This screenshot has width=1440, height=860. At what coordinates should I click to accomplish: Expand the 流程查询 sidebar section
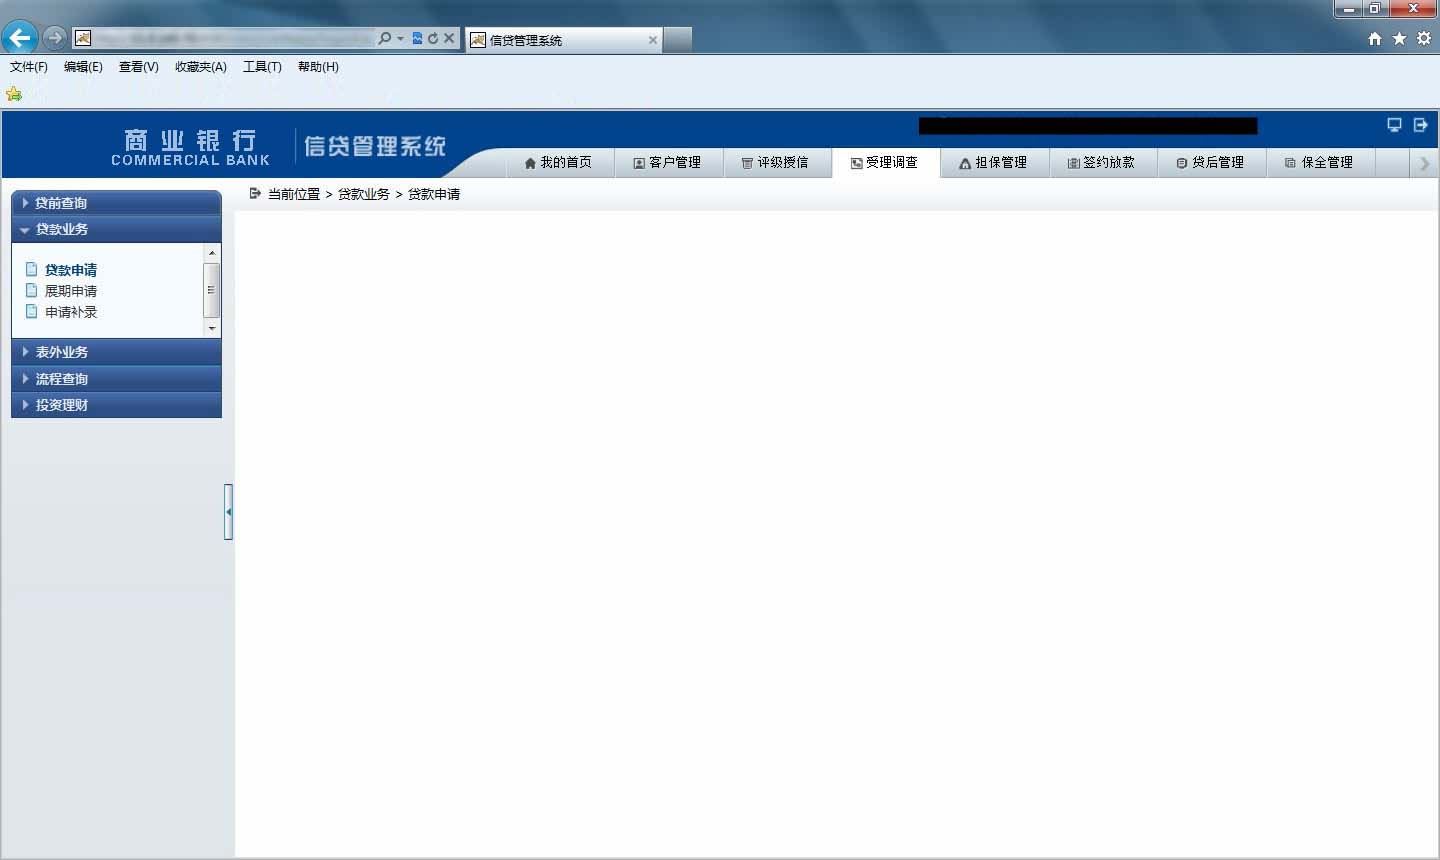[x=116, y=379]
